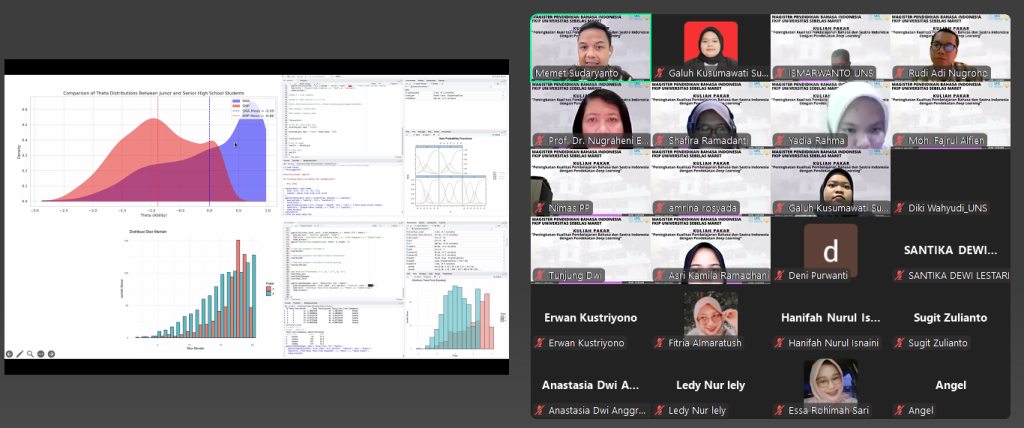
Task: Click muted mic icon for ISMARWANTO UNS
Action: pos(781,72)
